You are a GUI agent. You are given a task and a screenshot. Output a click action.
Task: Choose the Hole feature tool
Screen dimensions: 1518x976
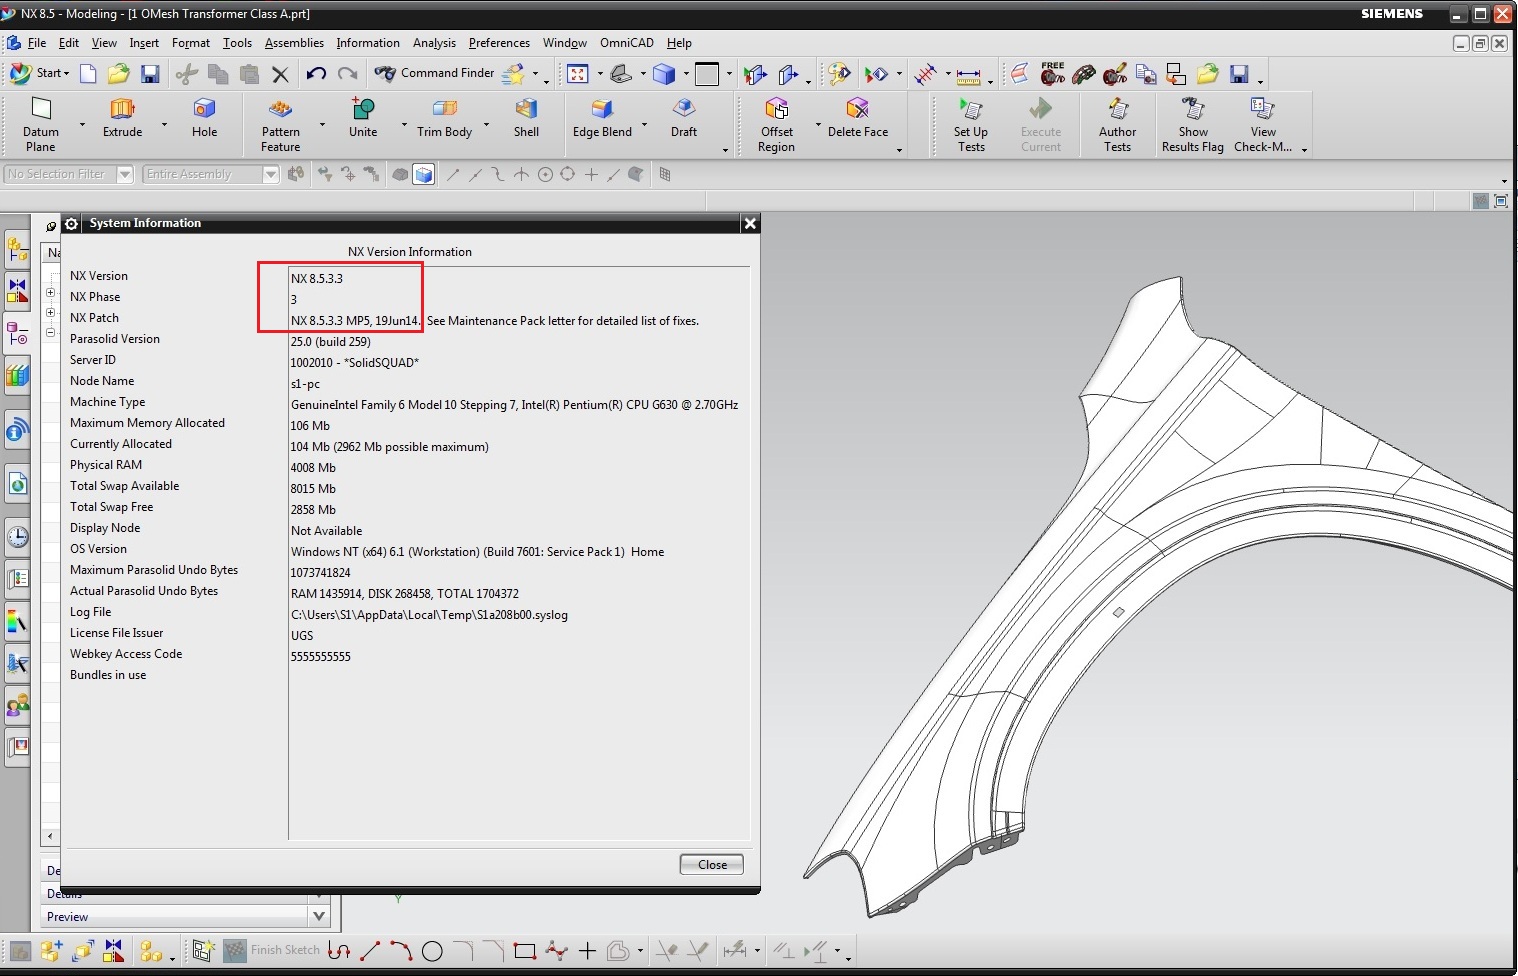[x=204, y=117]
